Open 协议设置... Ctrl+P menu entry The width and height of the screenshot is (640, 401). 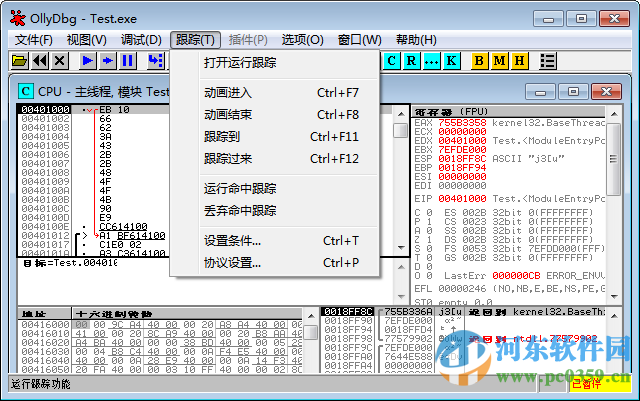tap(275, 263)
